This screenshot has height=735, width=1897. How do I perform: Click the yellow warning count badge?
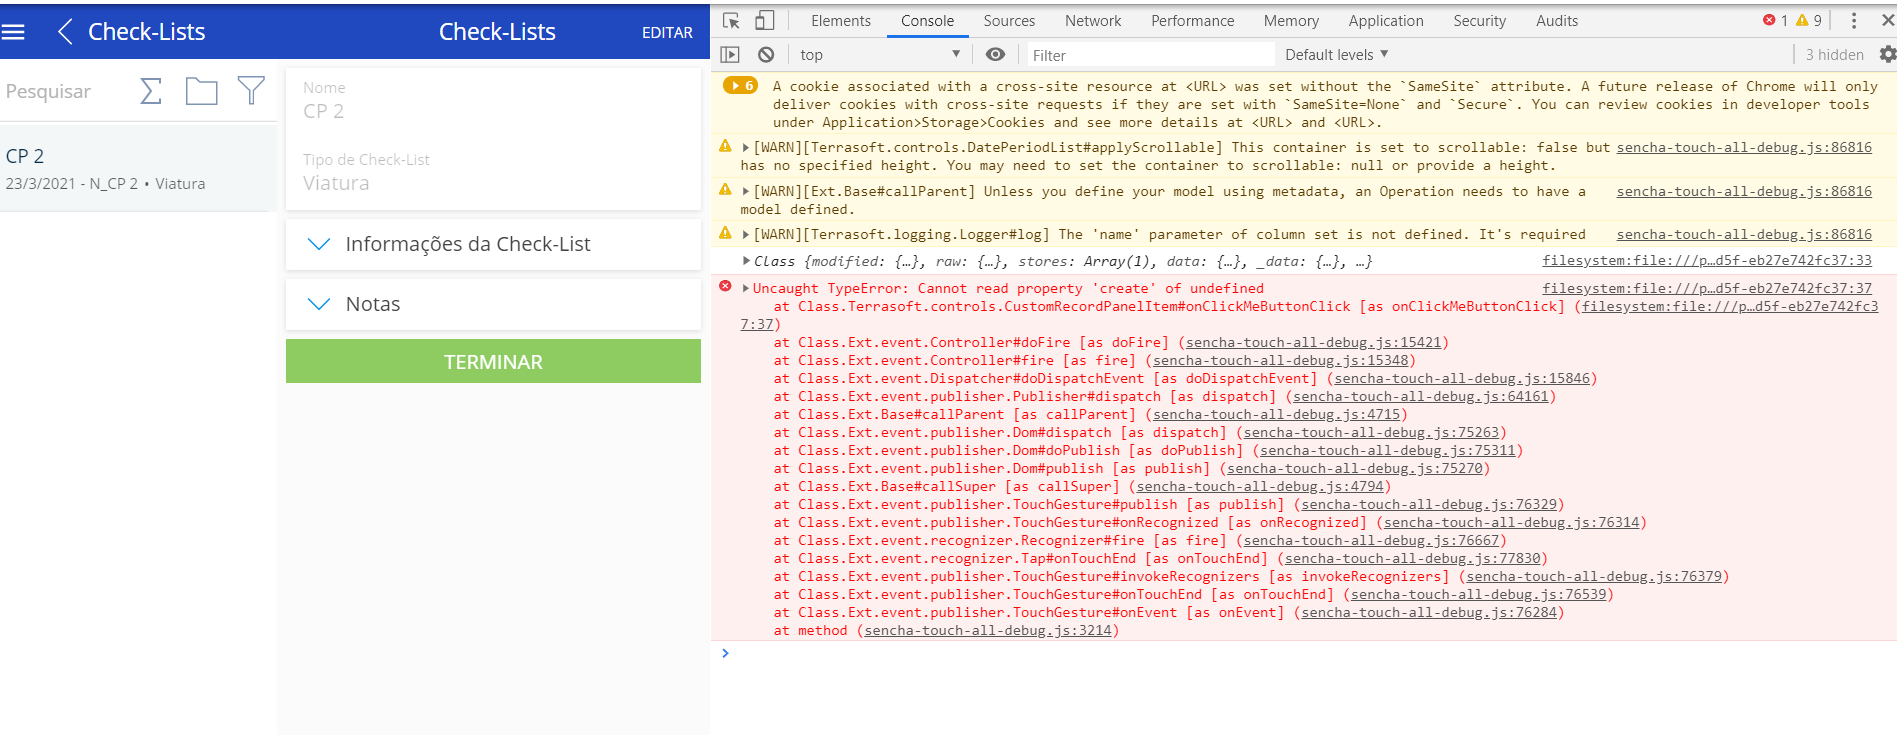[x=1809, y=20]
